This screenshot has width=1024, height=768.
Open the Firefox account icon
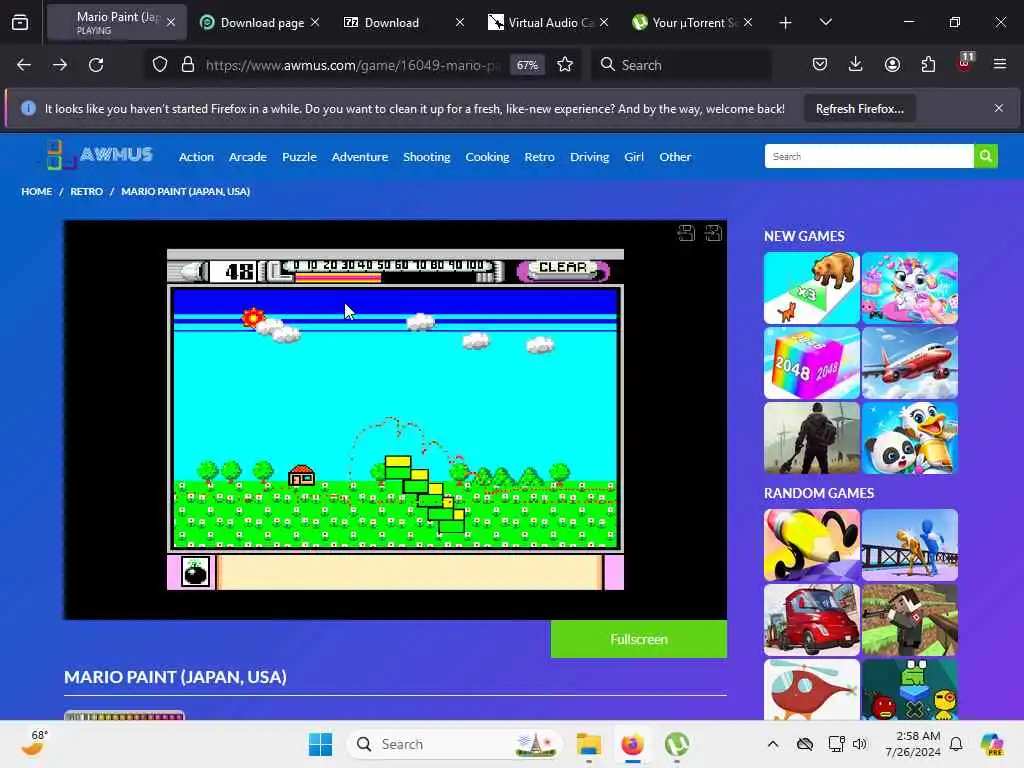(892, 64)
